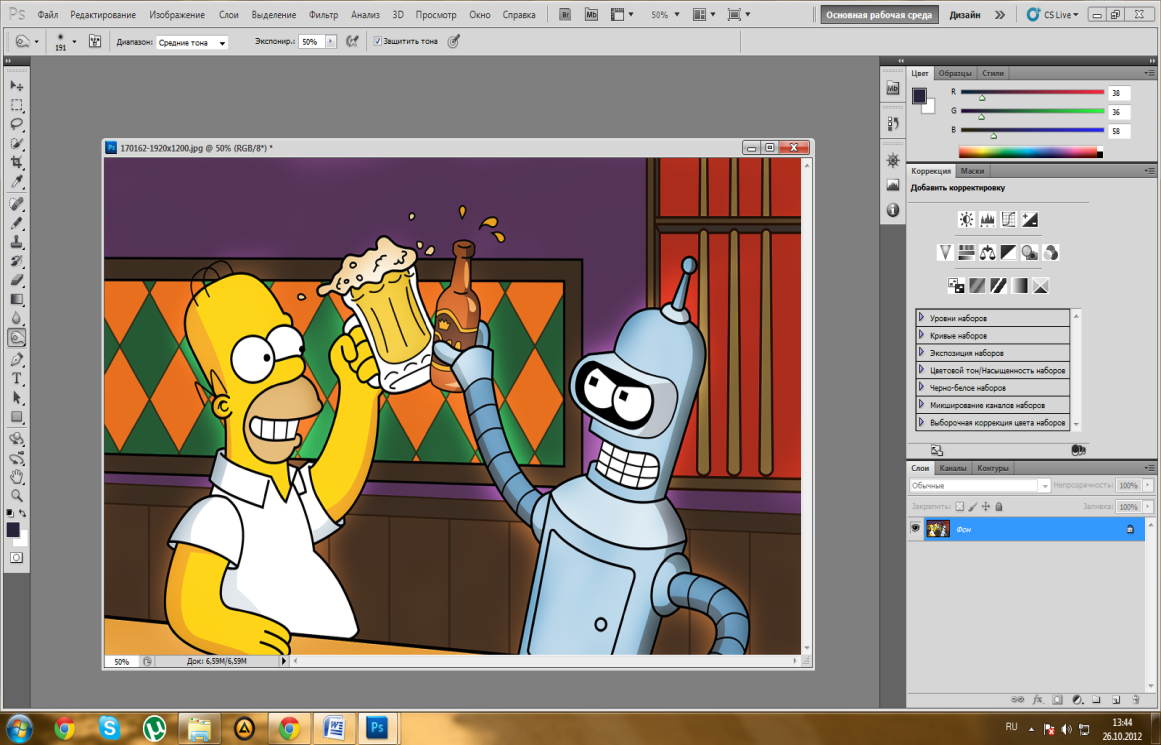Viewport: 1161px width, 745px height.
Task: Swap foreground and background colors
Action: click(23, 513)
